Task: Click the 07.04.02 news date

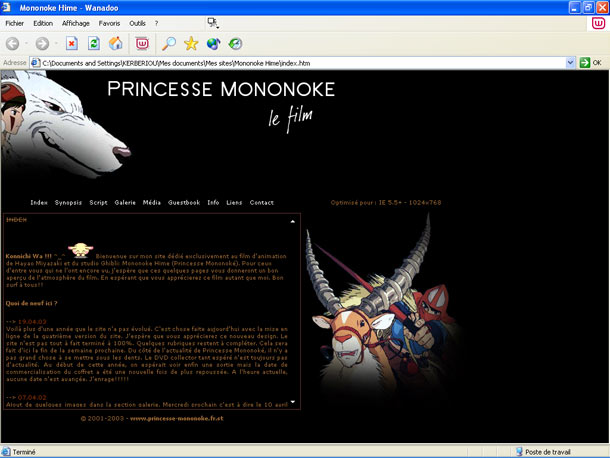Action: point(32,397)
